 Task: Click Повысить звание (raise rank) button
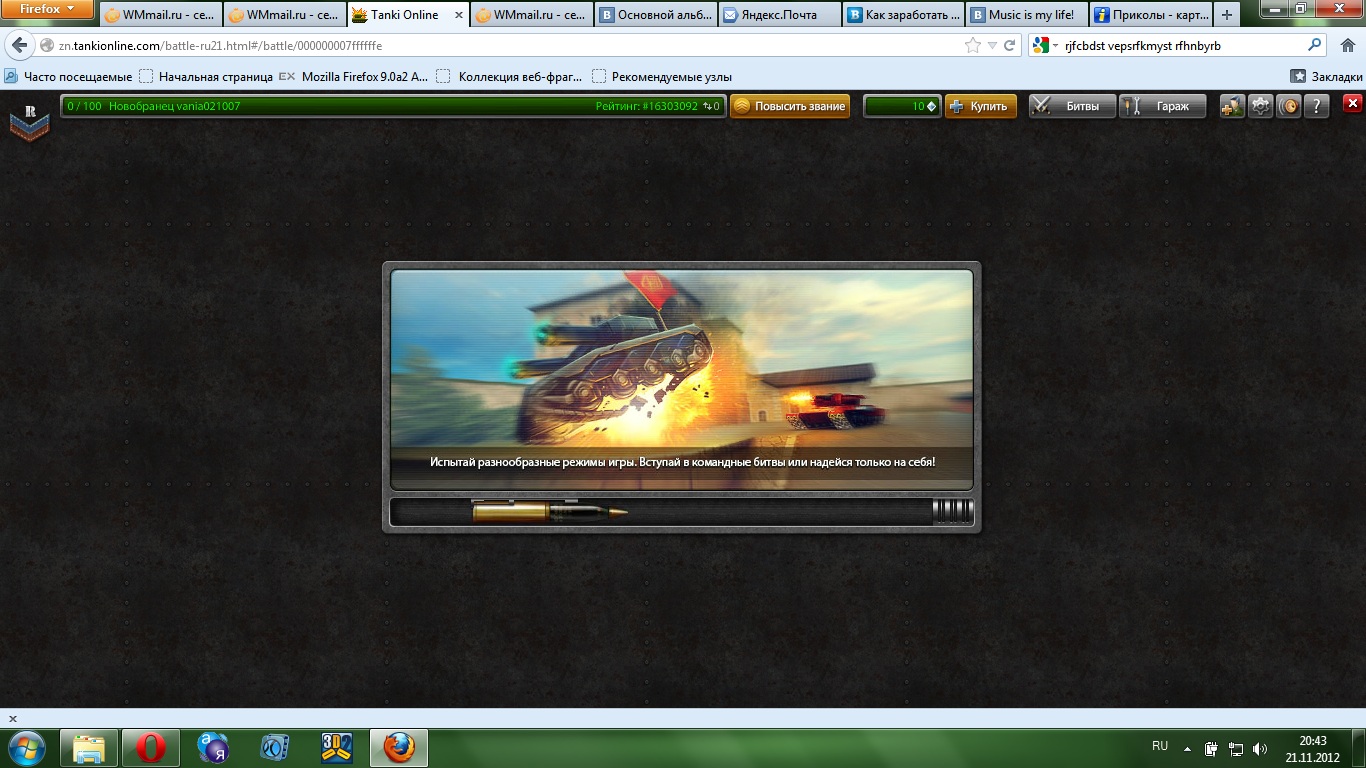coord(790,106)
